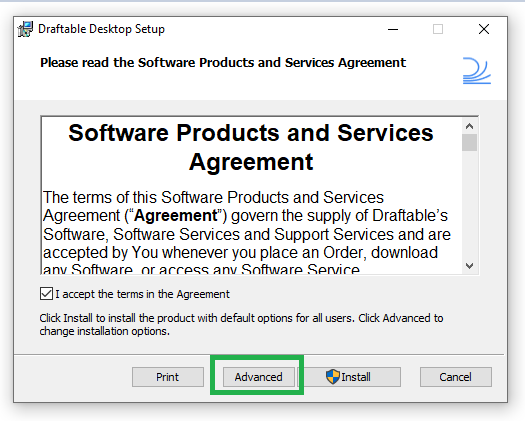This screenshot has width=525, height=421.
Task: Click "Please read the Software Products and Services Agreement"
Action: (223, 63)
